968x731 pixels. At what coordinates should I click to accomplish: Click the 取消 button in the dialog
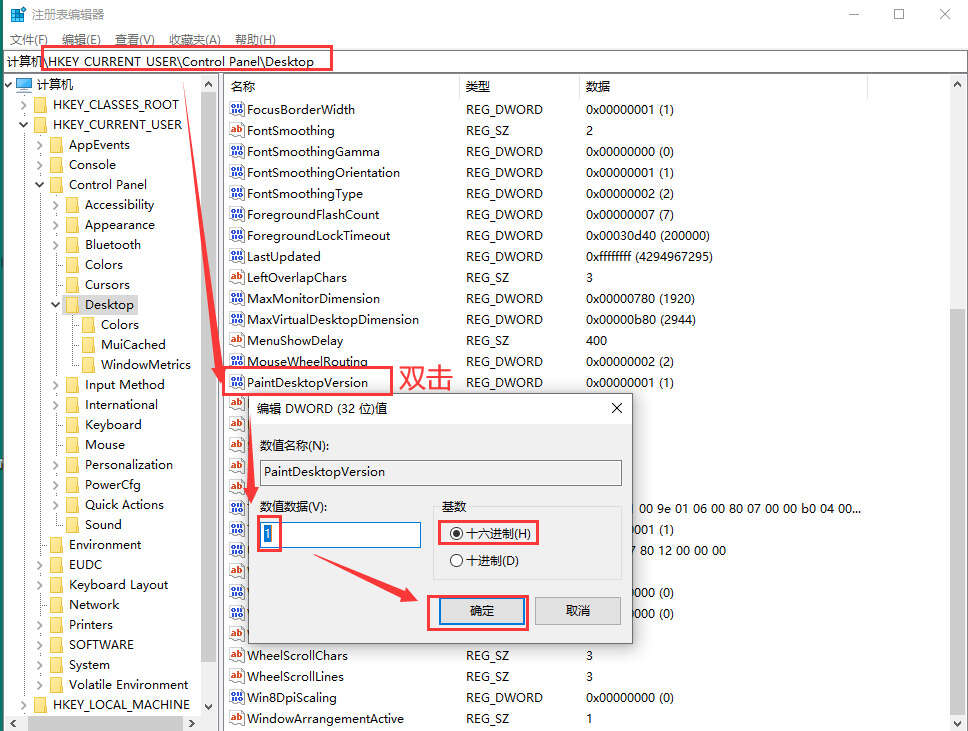click(x=578, y=611)
